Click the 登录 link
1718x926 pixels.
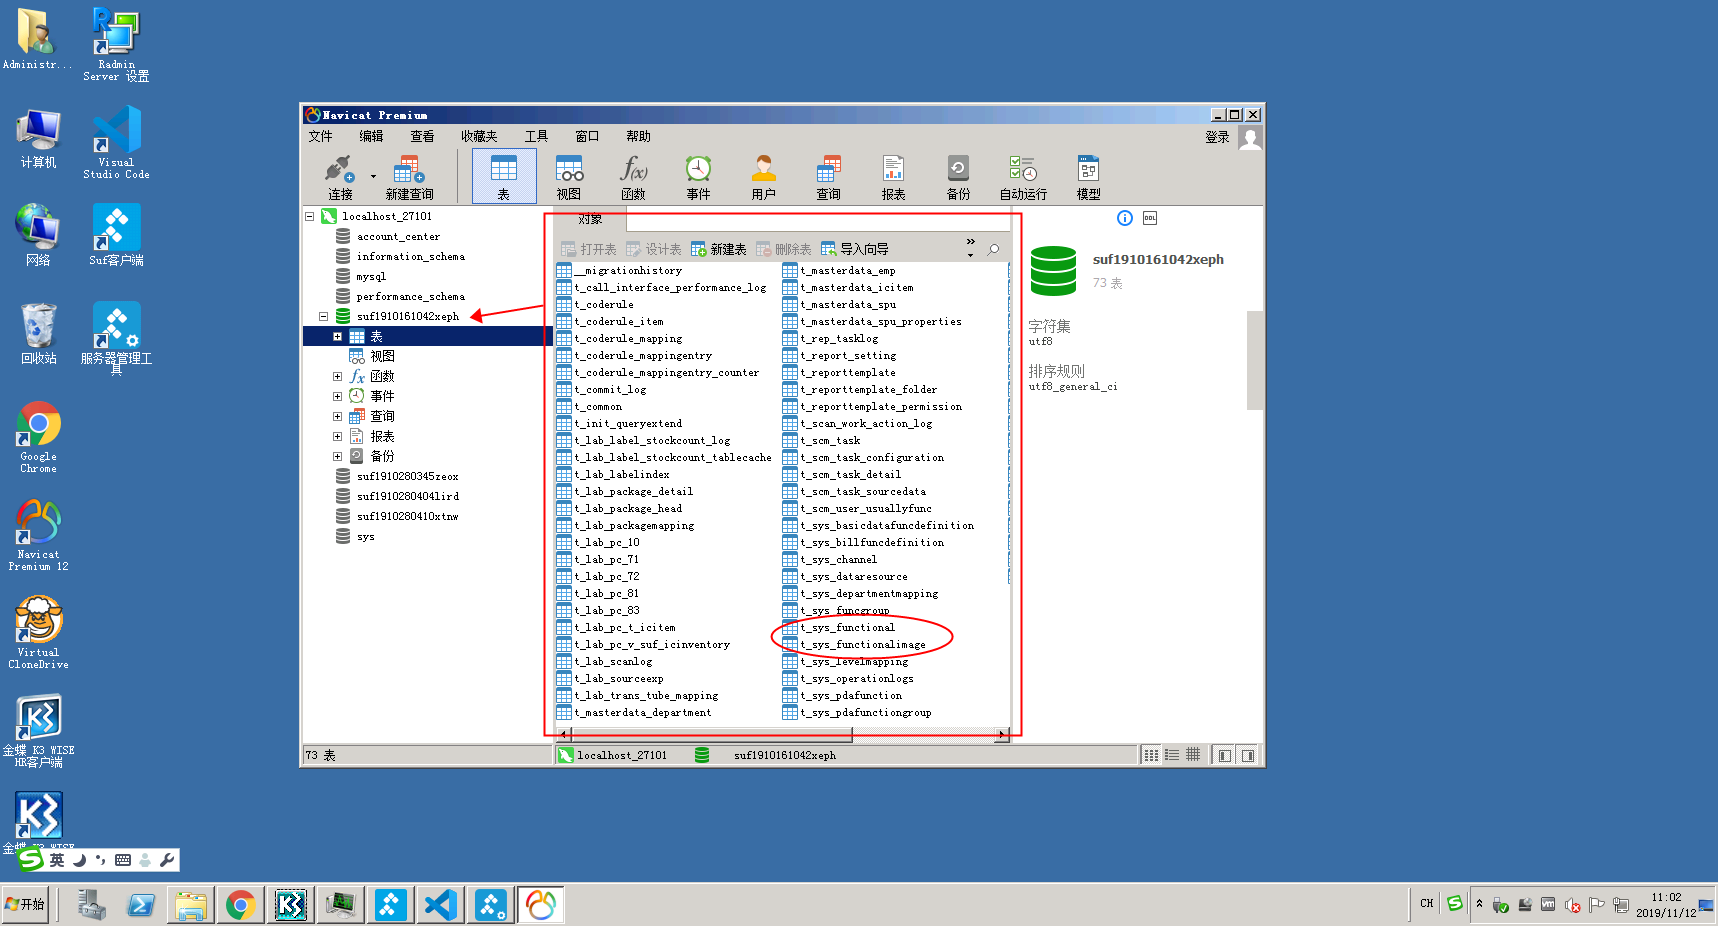[x=1217, y=137]
